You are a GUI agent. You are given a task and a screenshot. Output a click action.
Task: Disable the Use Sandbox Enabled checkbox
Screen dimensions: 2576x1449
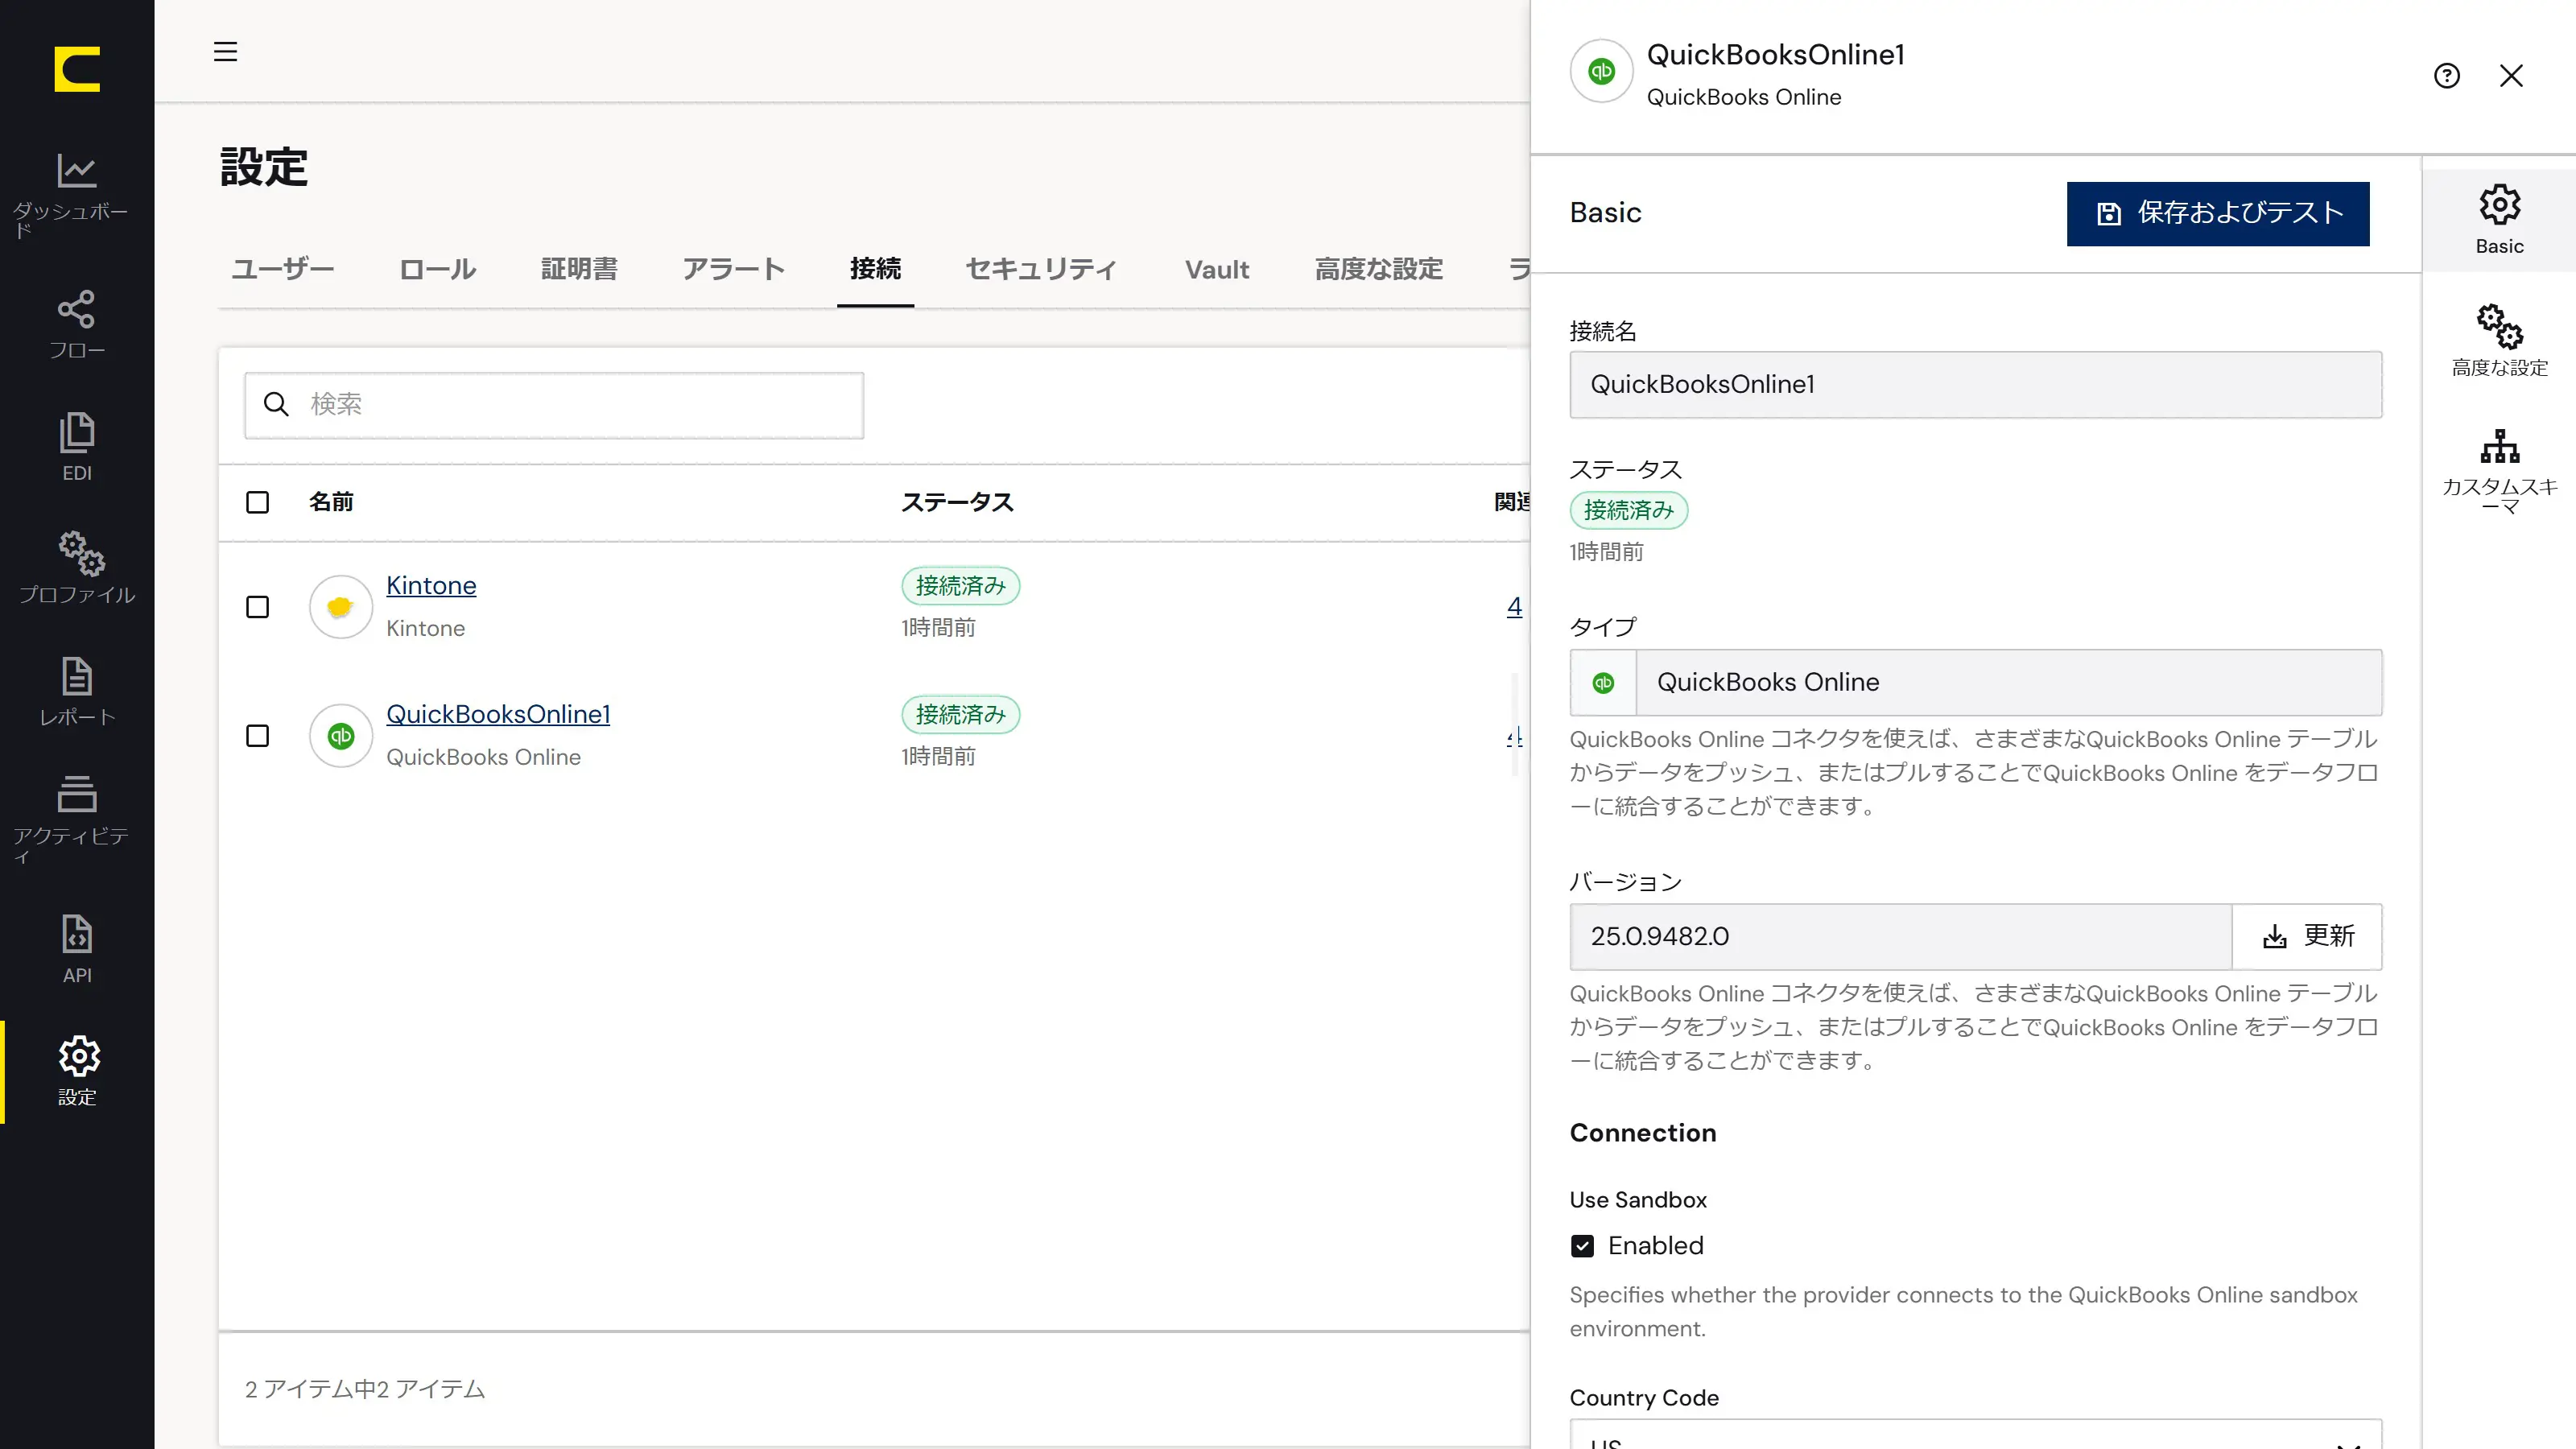click(1582, 1246)
